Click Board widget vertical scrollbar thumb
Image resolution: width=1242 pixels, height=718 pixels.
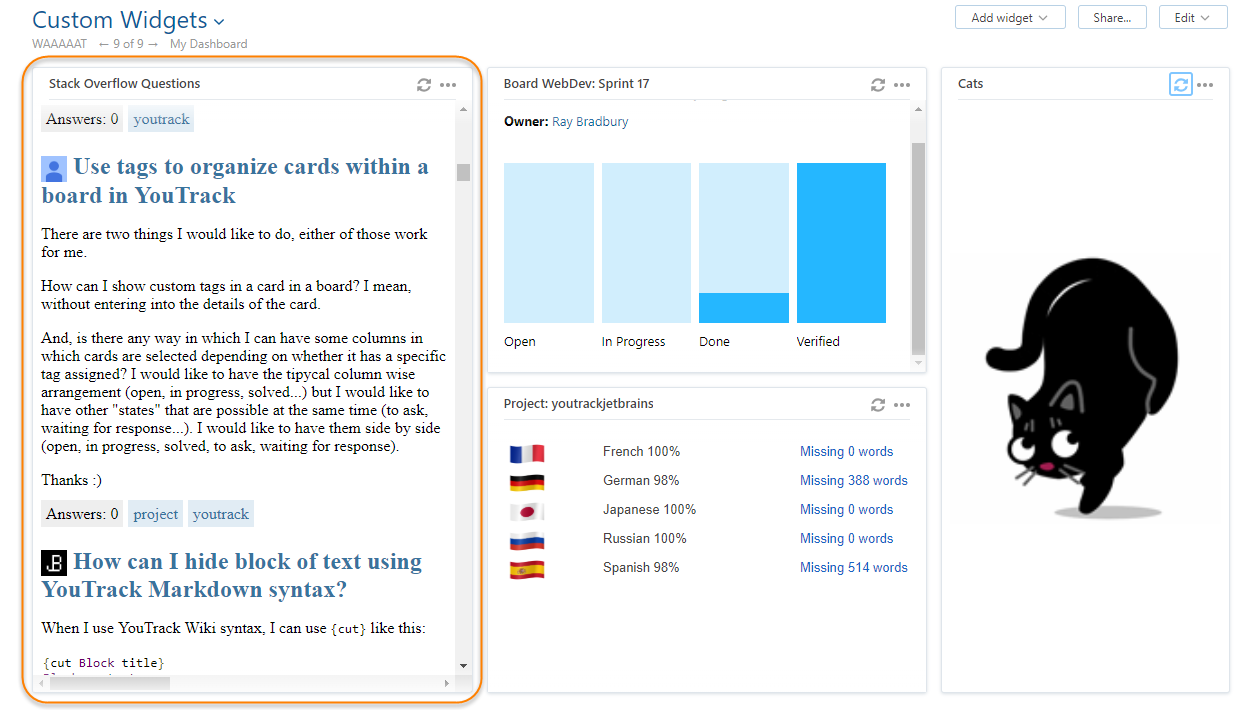click(919, 248)
